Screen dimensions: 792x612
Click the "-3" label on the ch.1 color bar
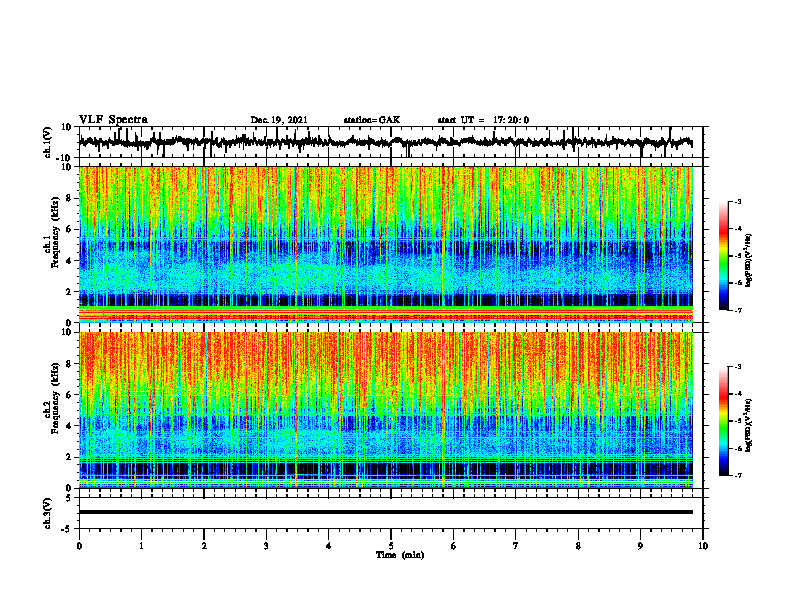(737, 201)
